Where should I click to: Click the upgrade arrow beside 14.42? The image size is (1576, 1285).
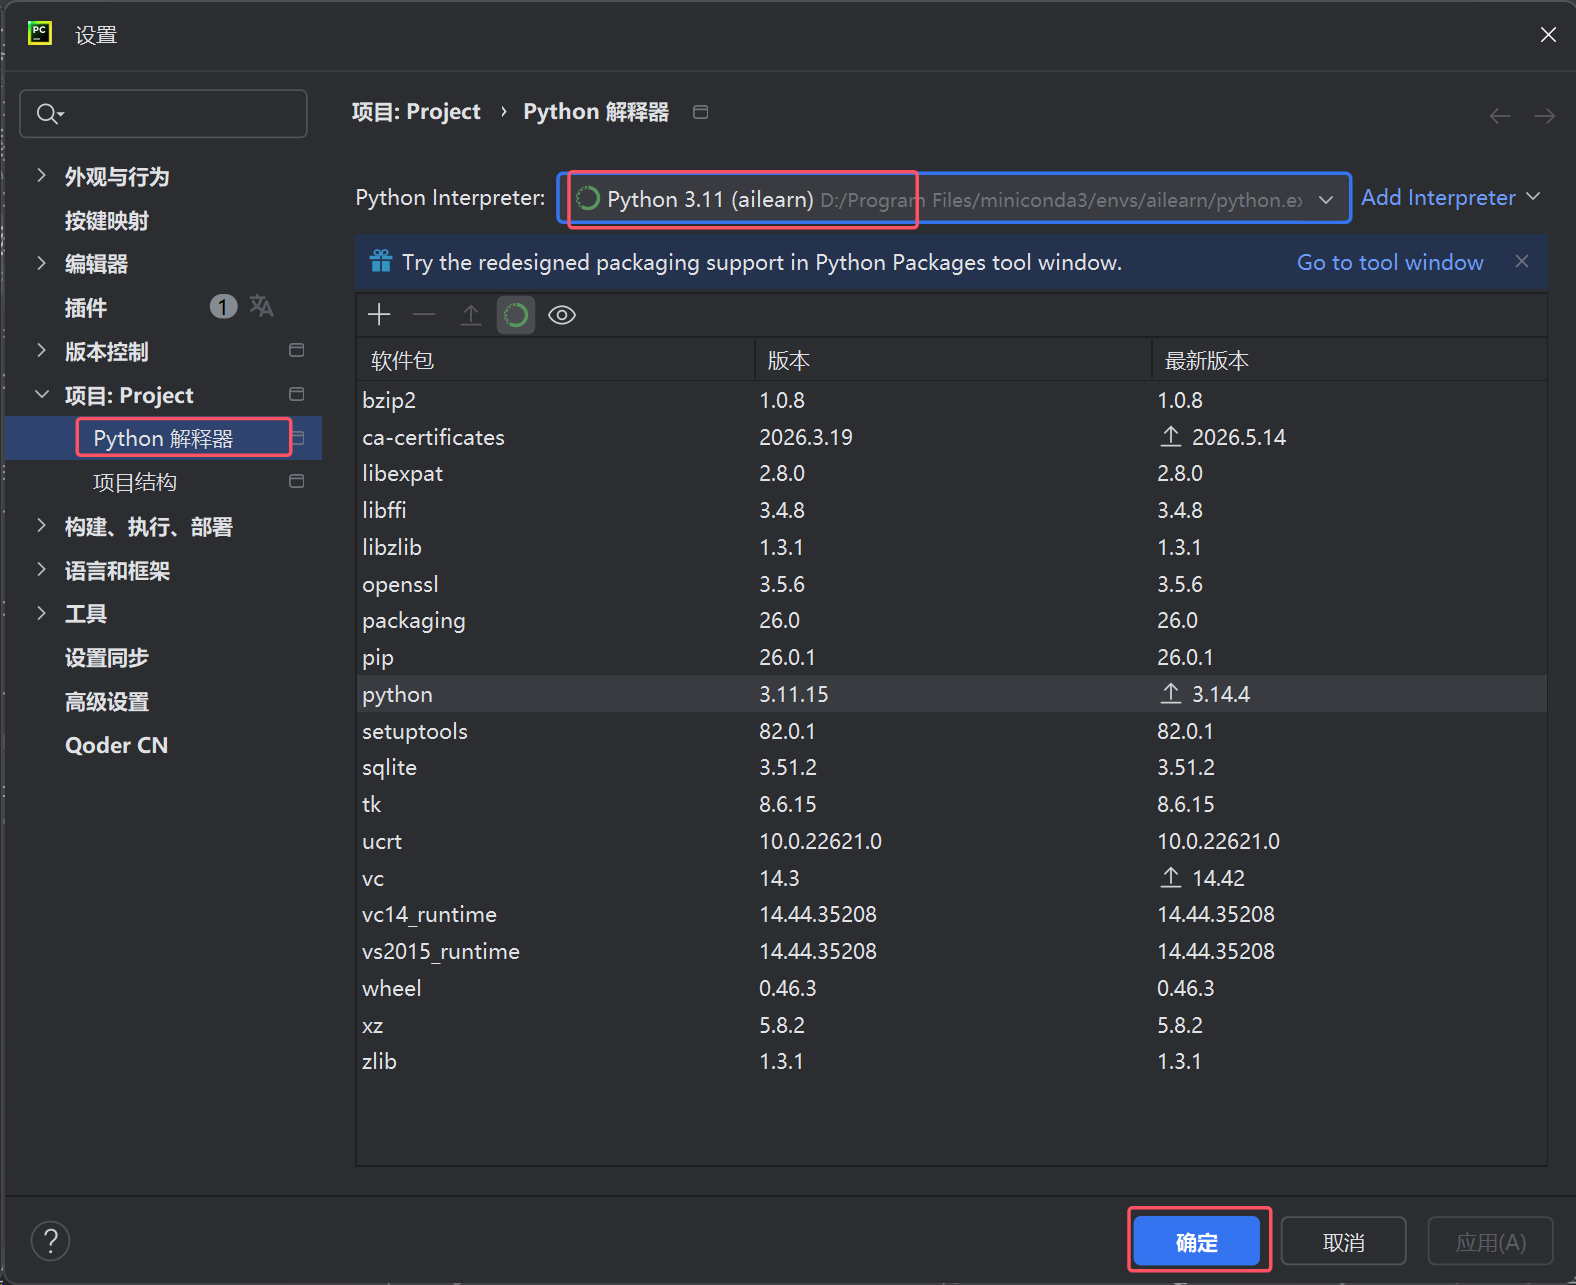tap(1171, 877)
